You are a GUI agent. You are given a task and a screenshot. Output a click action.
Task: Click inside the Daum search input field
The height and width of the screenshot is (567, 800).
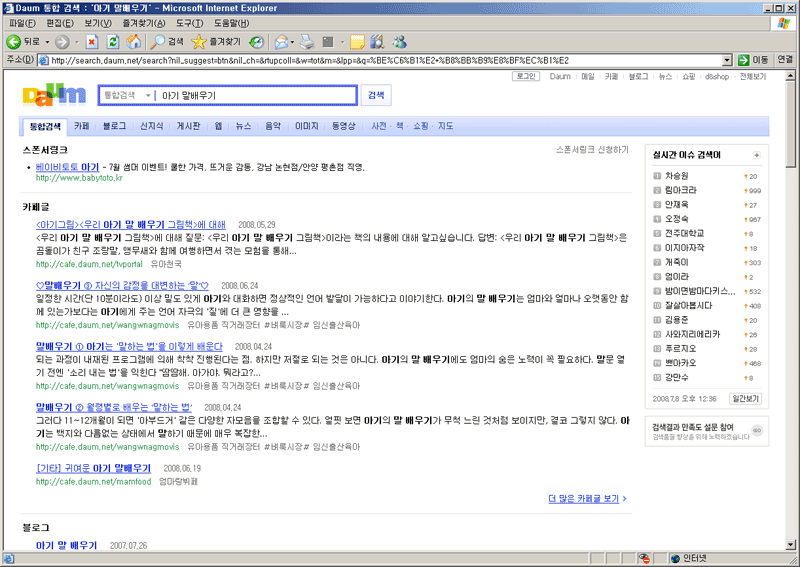tap(257, 95)
